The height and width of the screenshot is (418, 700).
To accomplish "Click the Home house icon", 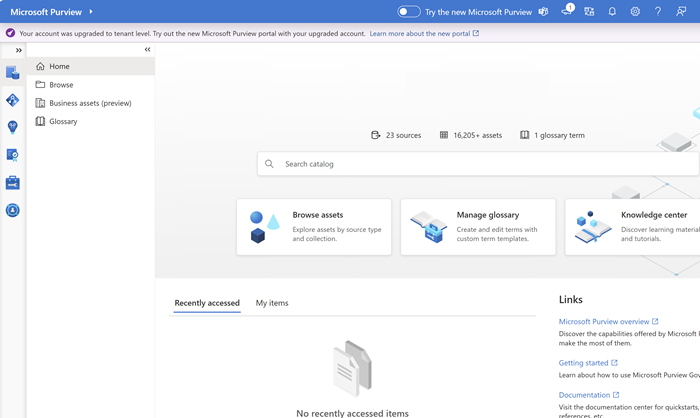I will [40, 66].
